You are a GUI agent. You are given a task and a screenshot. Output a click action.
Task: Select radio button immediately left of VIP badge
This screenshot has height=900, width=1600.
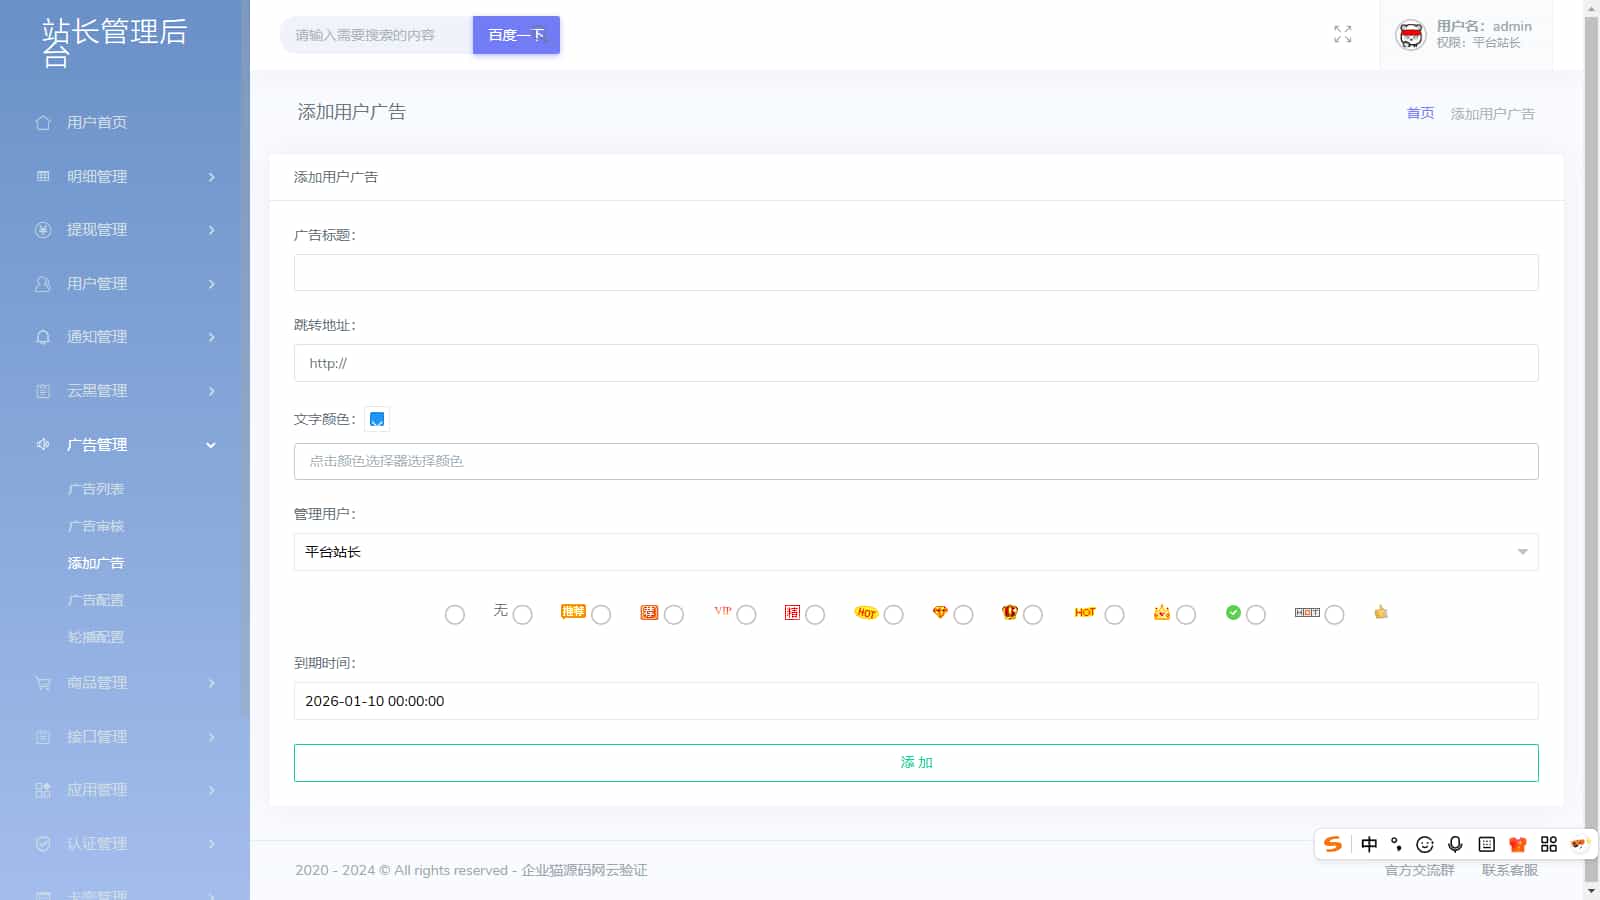674,615
